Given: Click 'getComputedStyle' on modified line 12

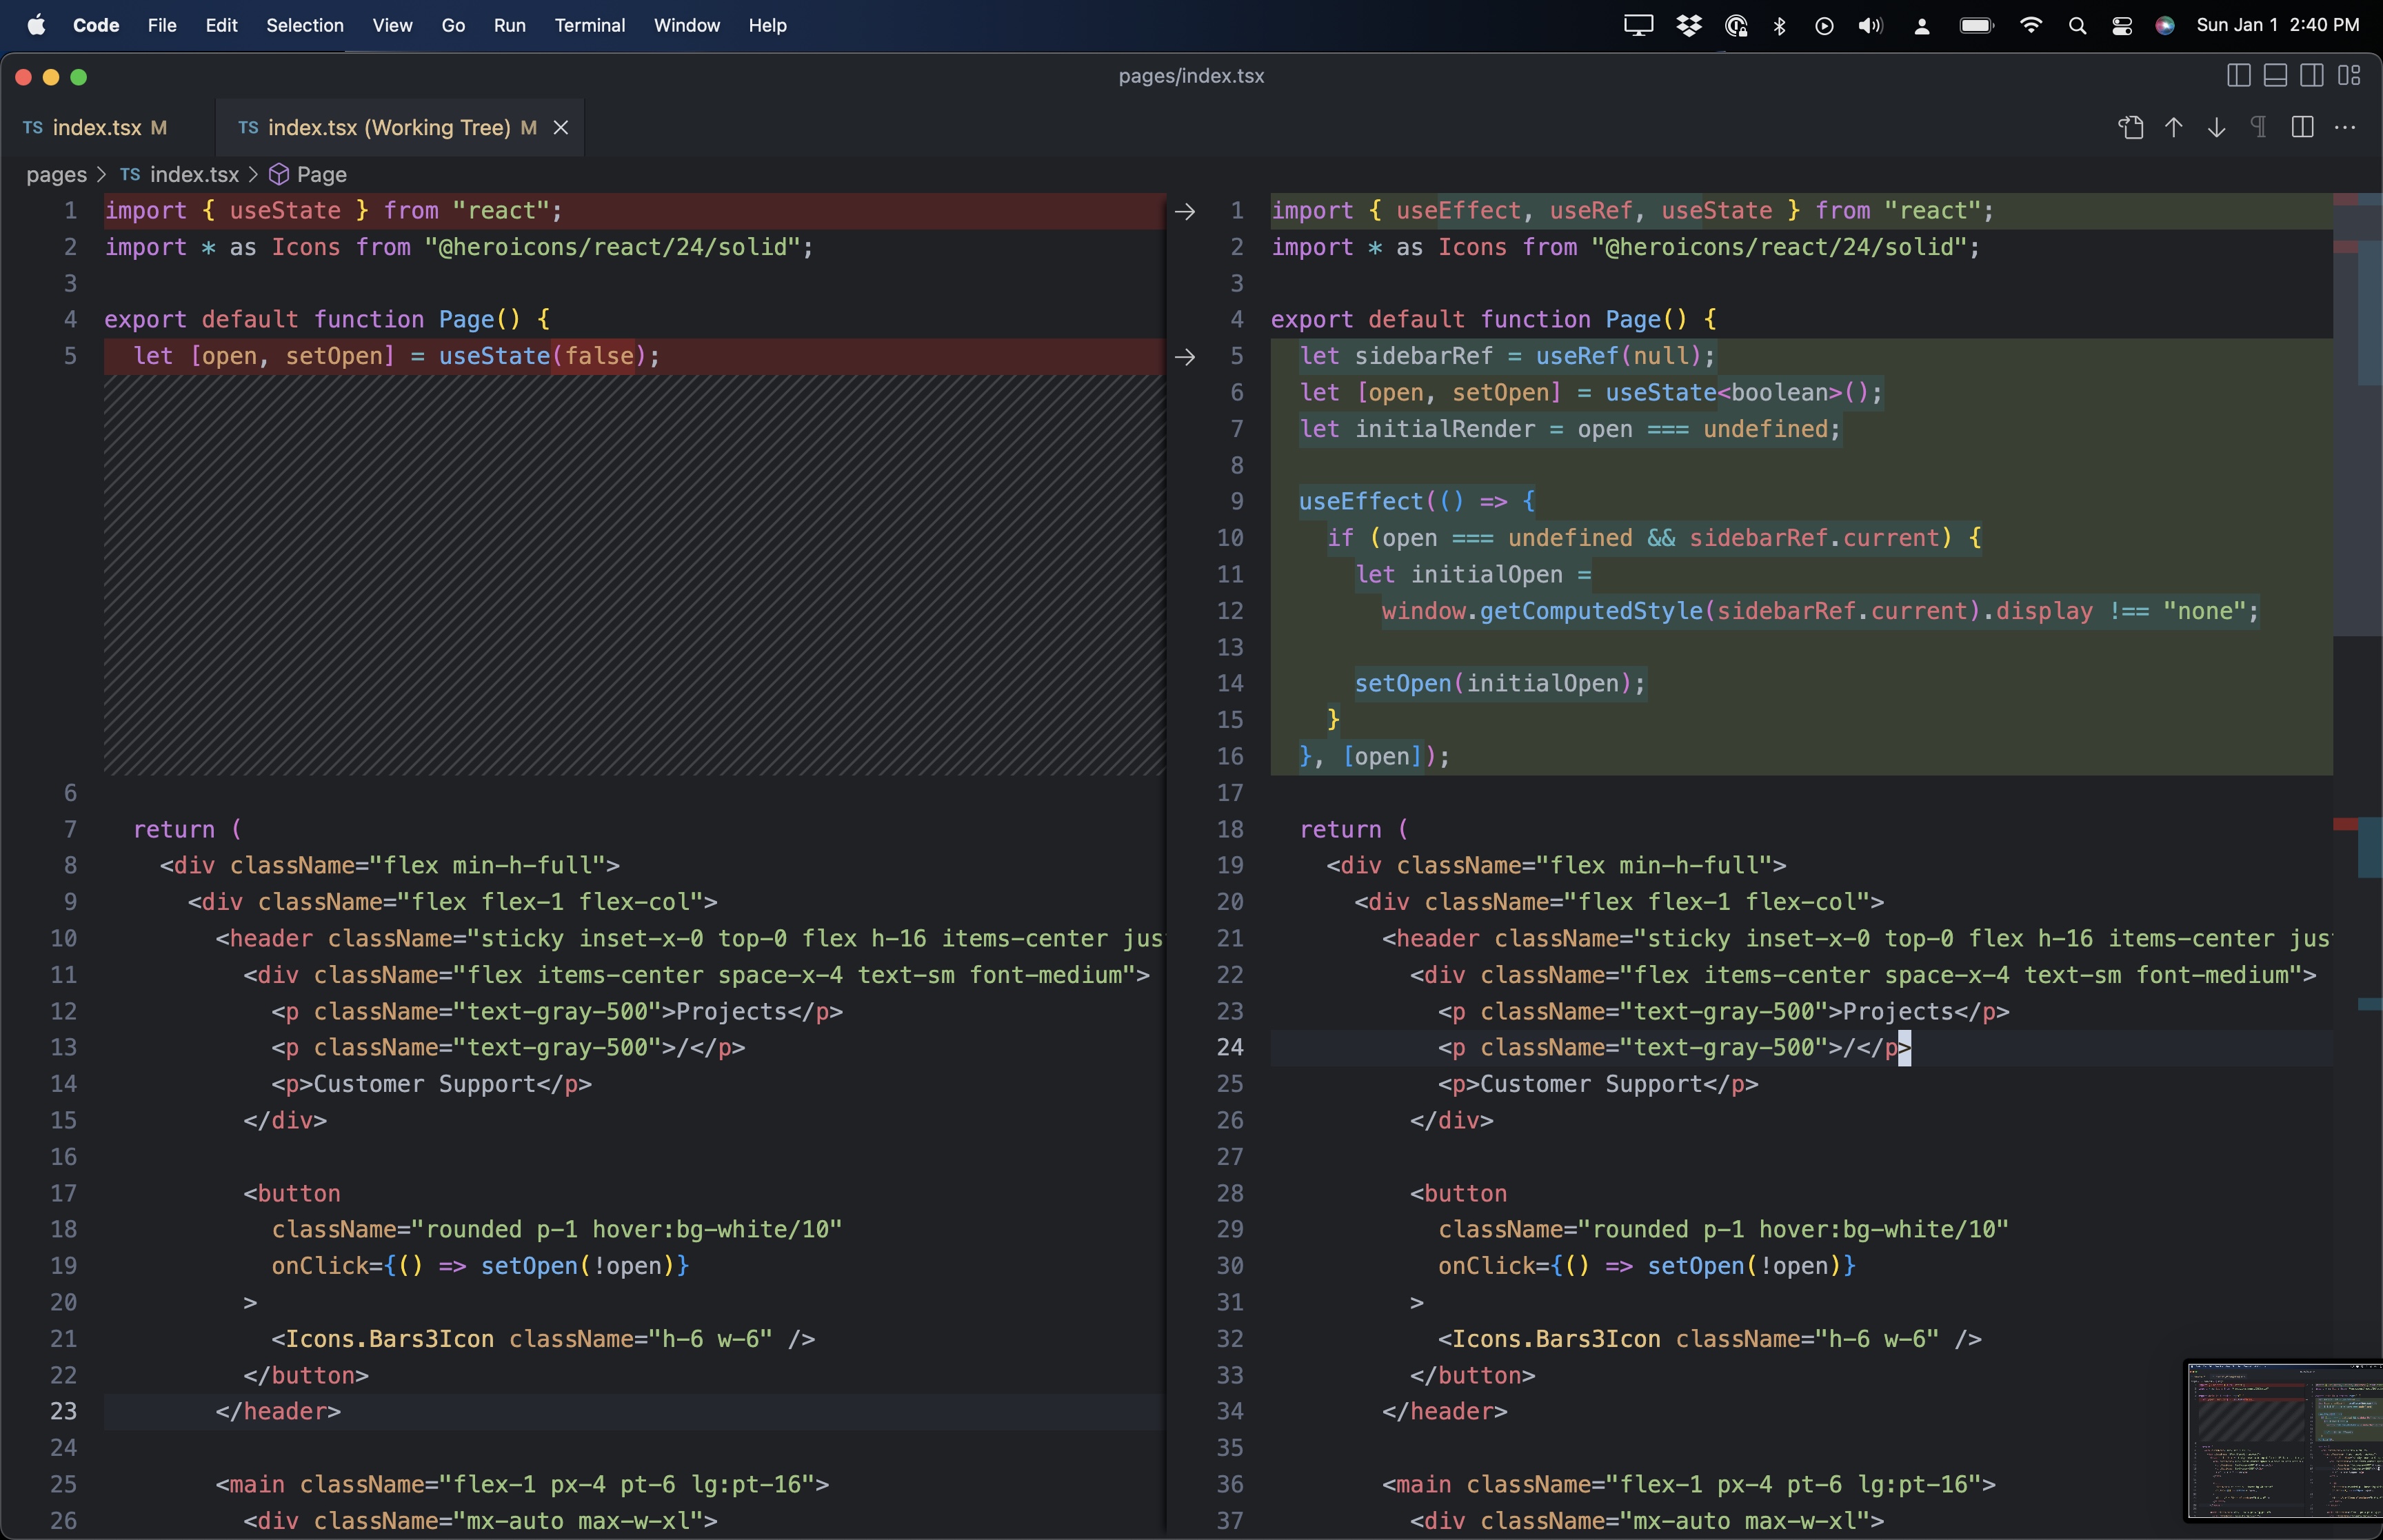Looking at the screenshot, I should tap(1590, 612).
